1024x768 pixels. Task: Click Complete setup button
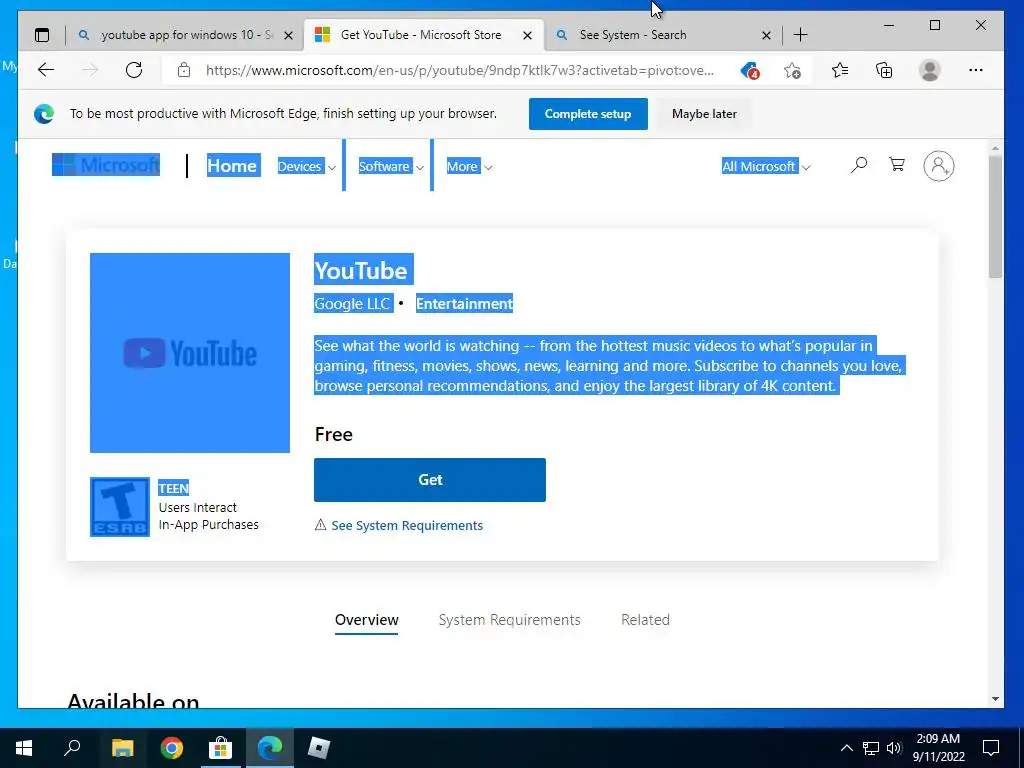click(588, 114)
